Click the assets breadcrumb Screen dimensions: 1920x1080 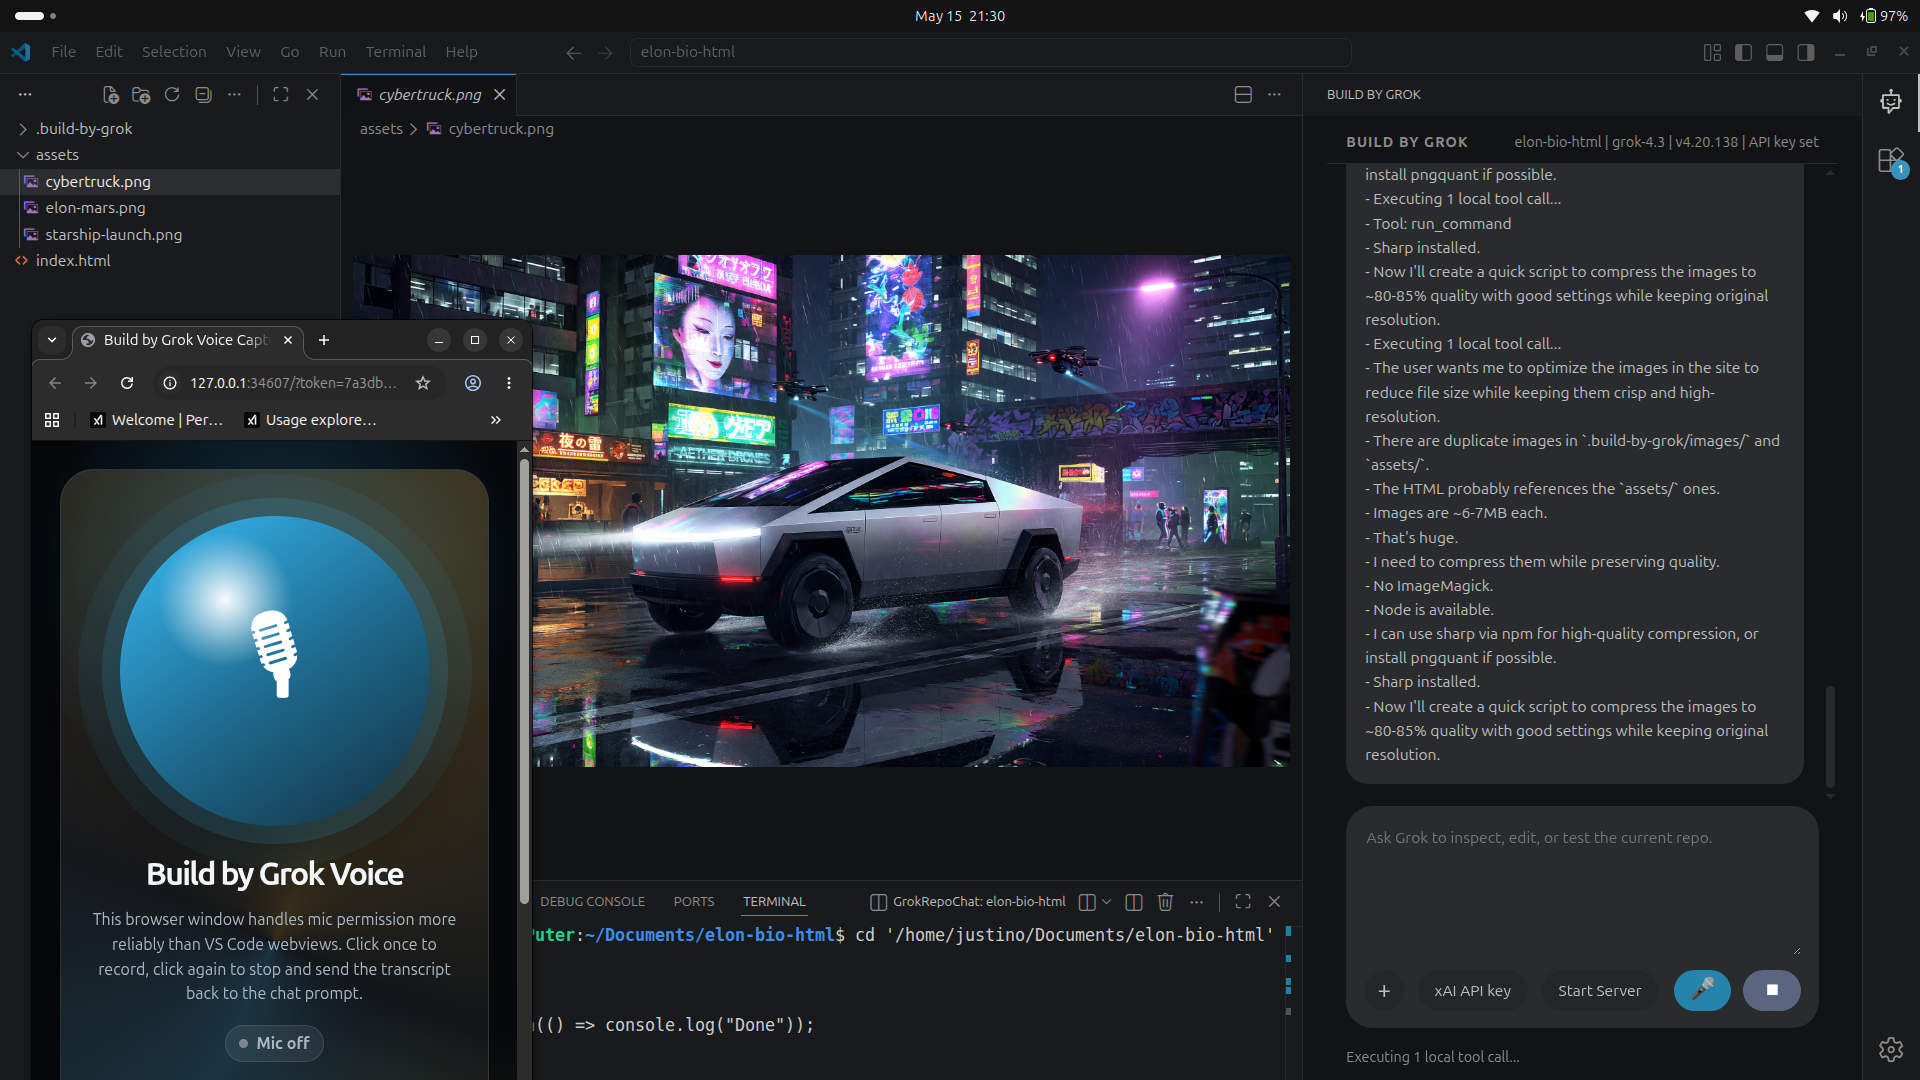click(x=381, y=129)
